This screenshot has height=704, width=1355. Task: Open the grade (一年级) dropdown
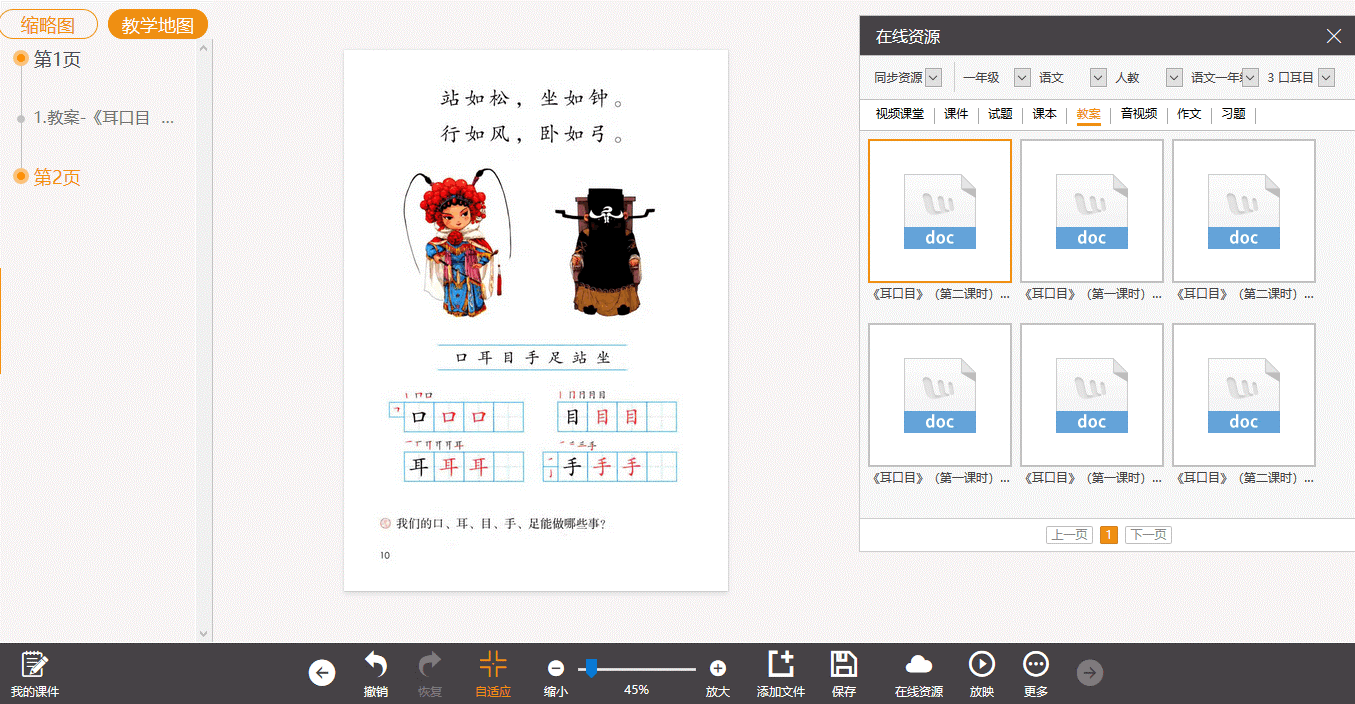click(x=1021, y=77)
